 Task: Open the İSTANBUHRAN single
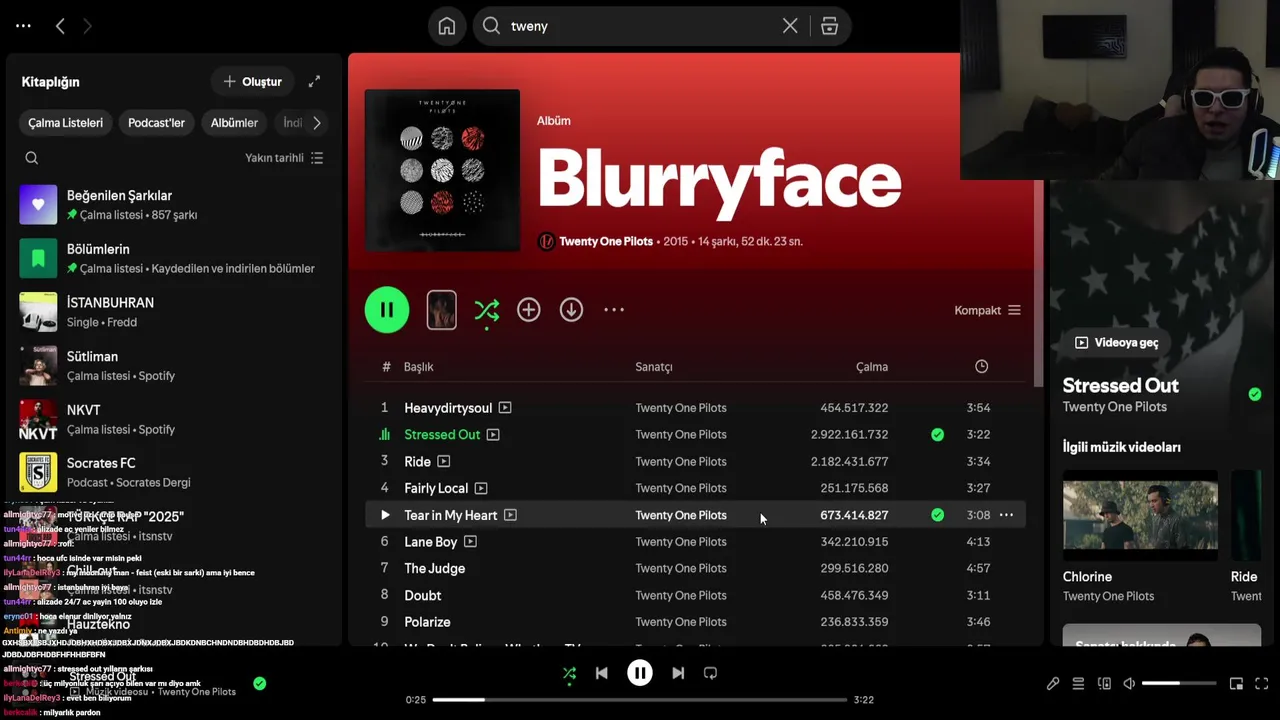tap(172, 312)
